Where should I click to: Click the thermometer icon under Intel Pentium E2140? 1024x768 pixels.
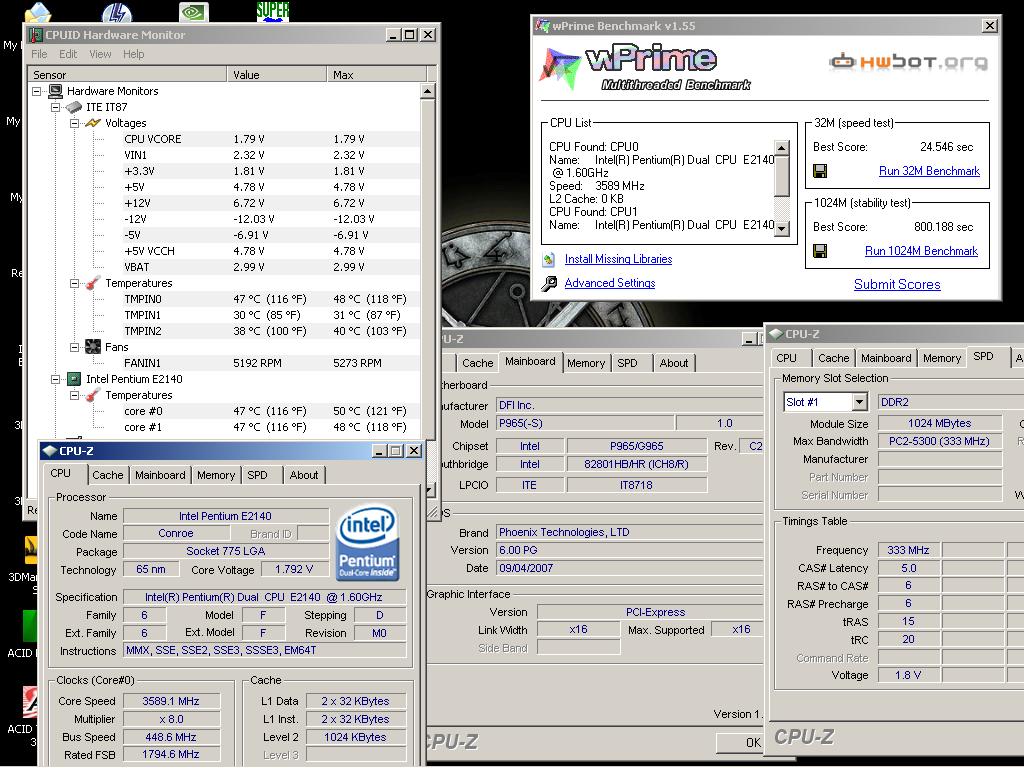[93, 395]
